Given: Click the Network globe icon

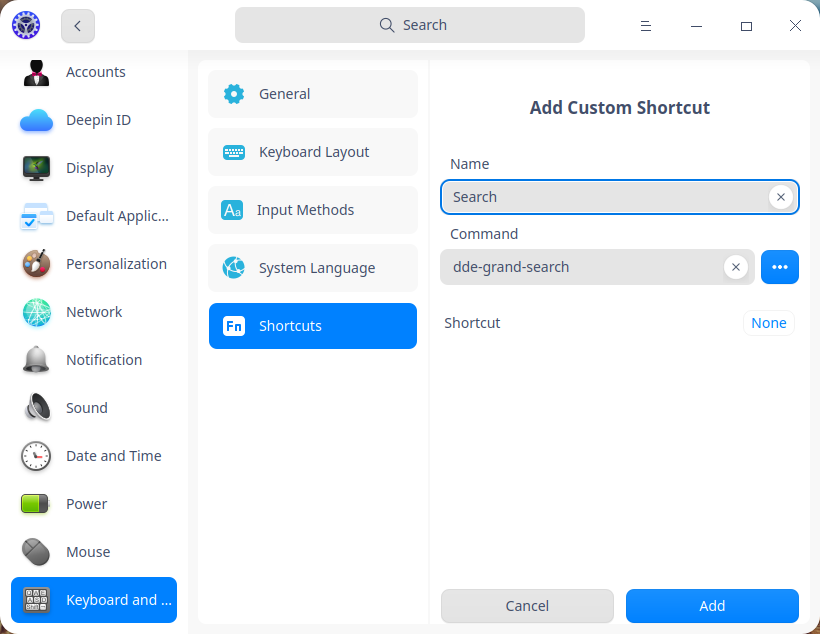Looking at the screenshot, I should [x=37, y=312].
